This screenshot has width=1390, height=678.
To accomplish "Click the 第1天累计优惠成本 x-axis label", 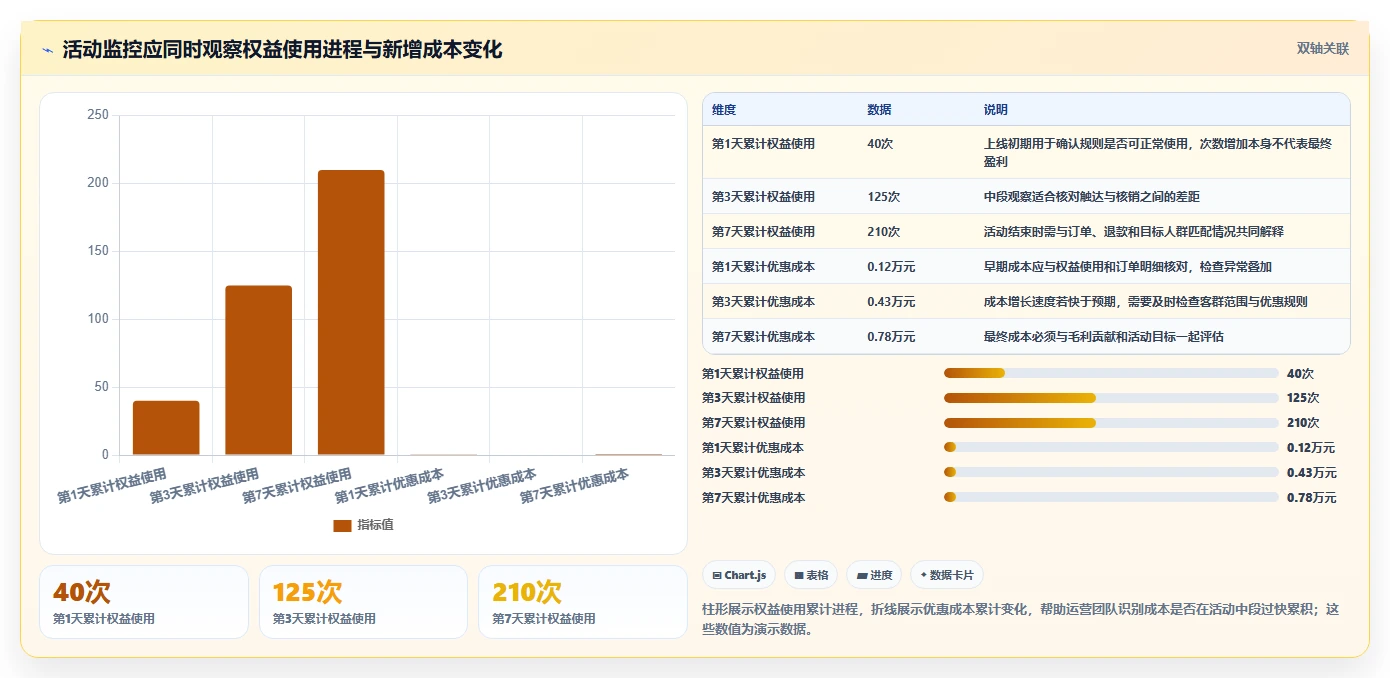I will pyautogui.click(x=390, y=486).
